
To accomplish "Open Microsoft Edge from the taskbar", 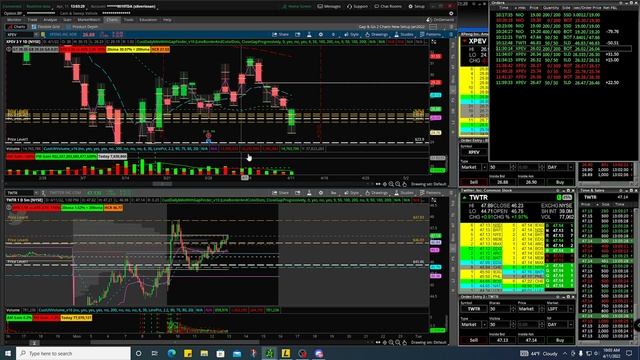I will 172,353.
